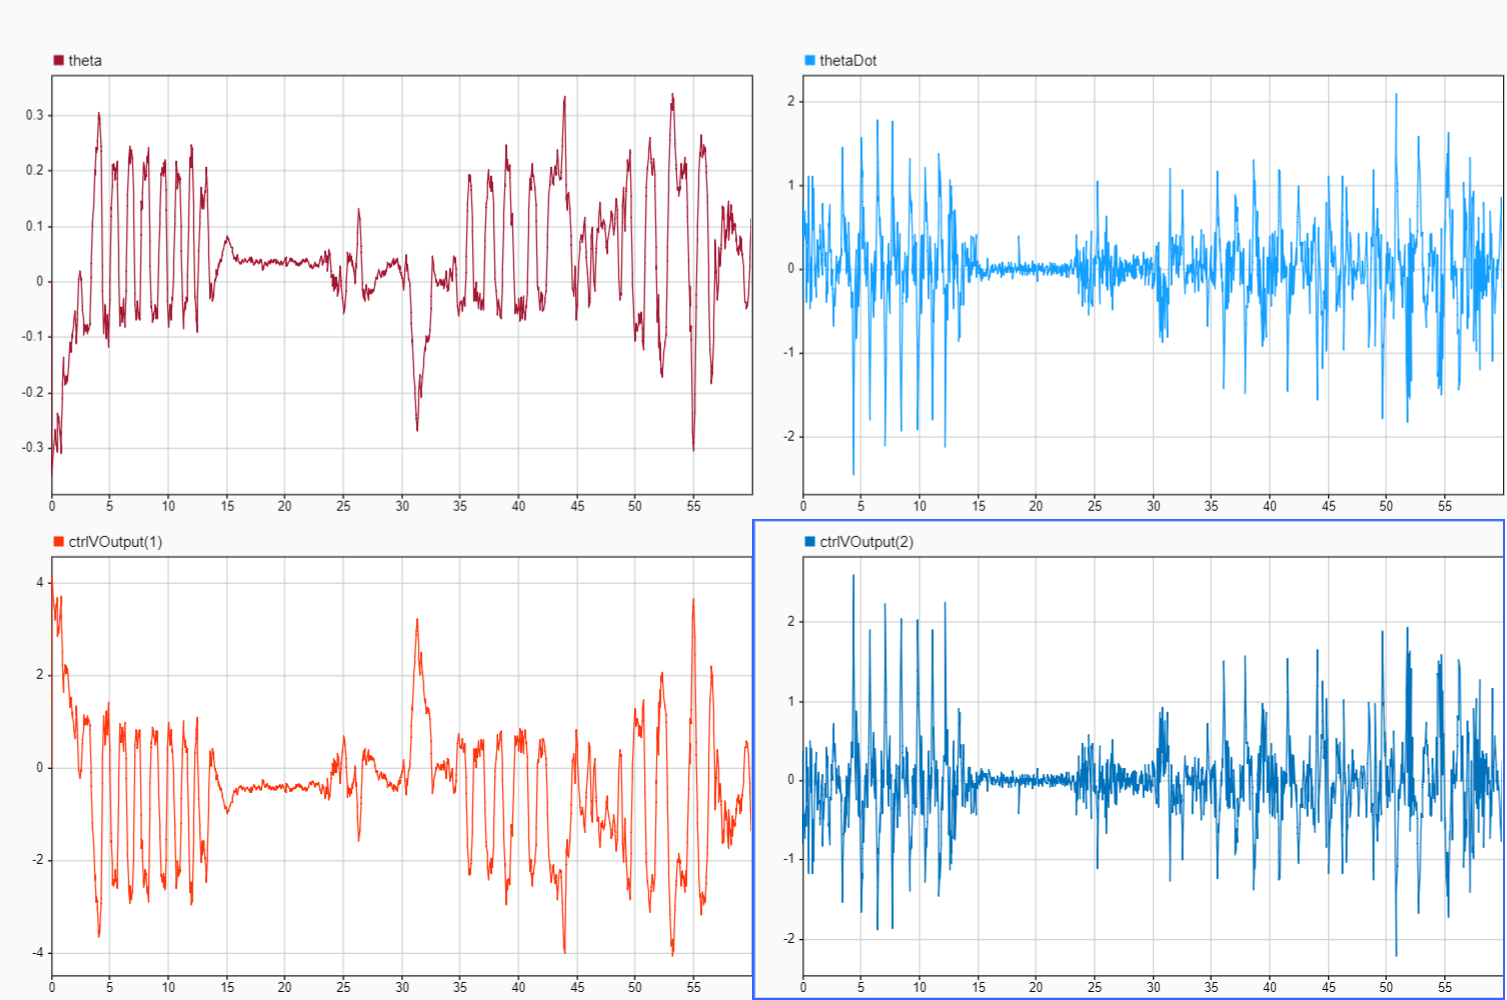The image size is (1507, 1000).
Task: Click the ctrlVOutput(1) legend color swatch
Action: point(58,542)
